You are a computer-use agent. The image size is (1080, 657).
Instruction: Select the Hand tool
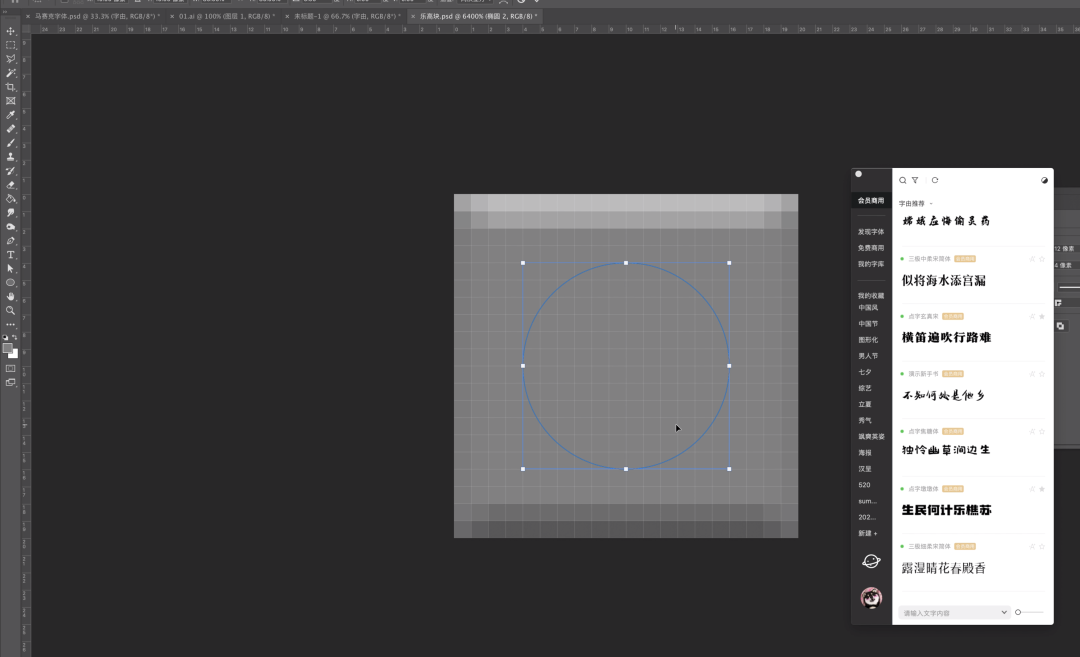[11, 296]
